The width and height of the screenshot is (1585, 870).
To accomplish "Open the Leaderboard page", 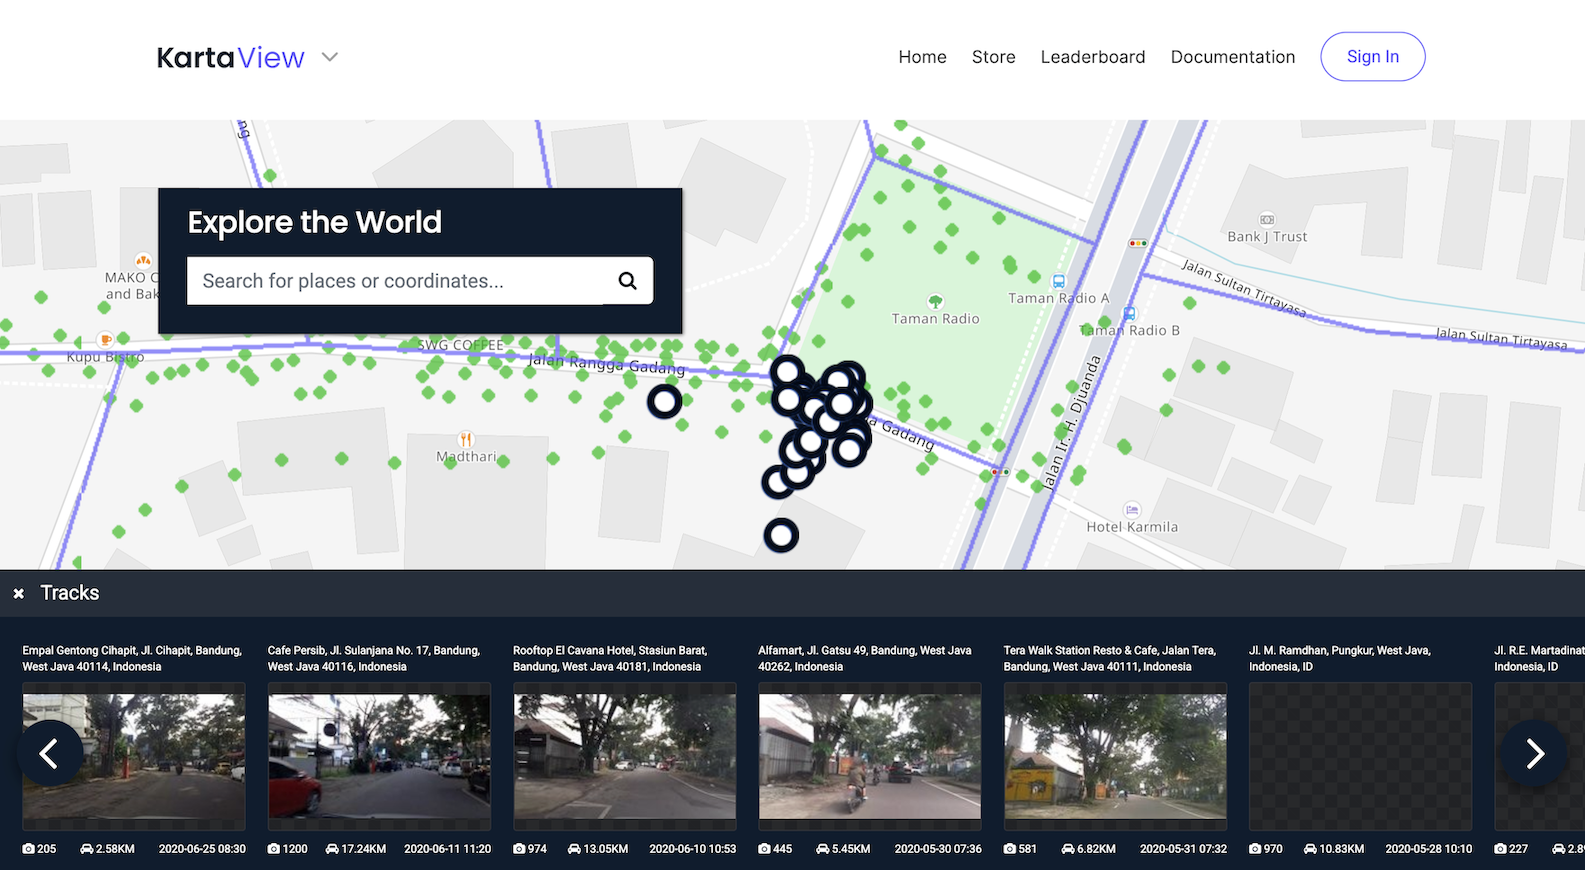I will pyautogui.click(x=1092, y=57).
